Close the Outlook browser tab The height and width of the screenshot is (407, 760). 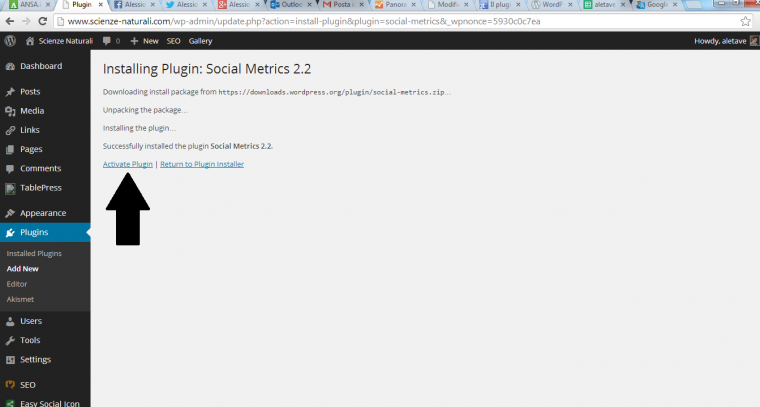coord(309,5)
